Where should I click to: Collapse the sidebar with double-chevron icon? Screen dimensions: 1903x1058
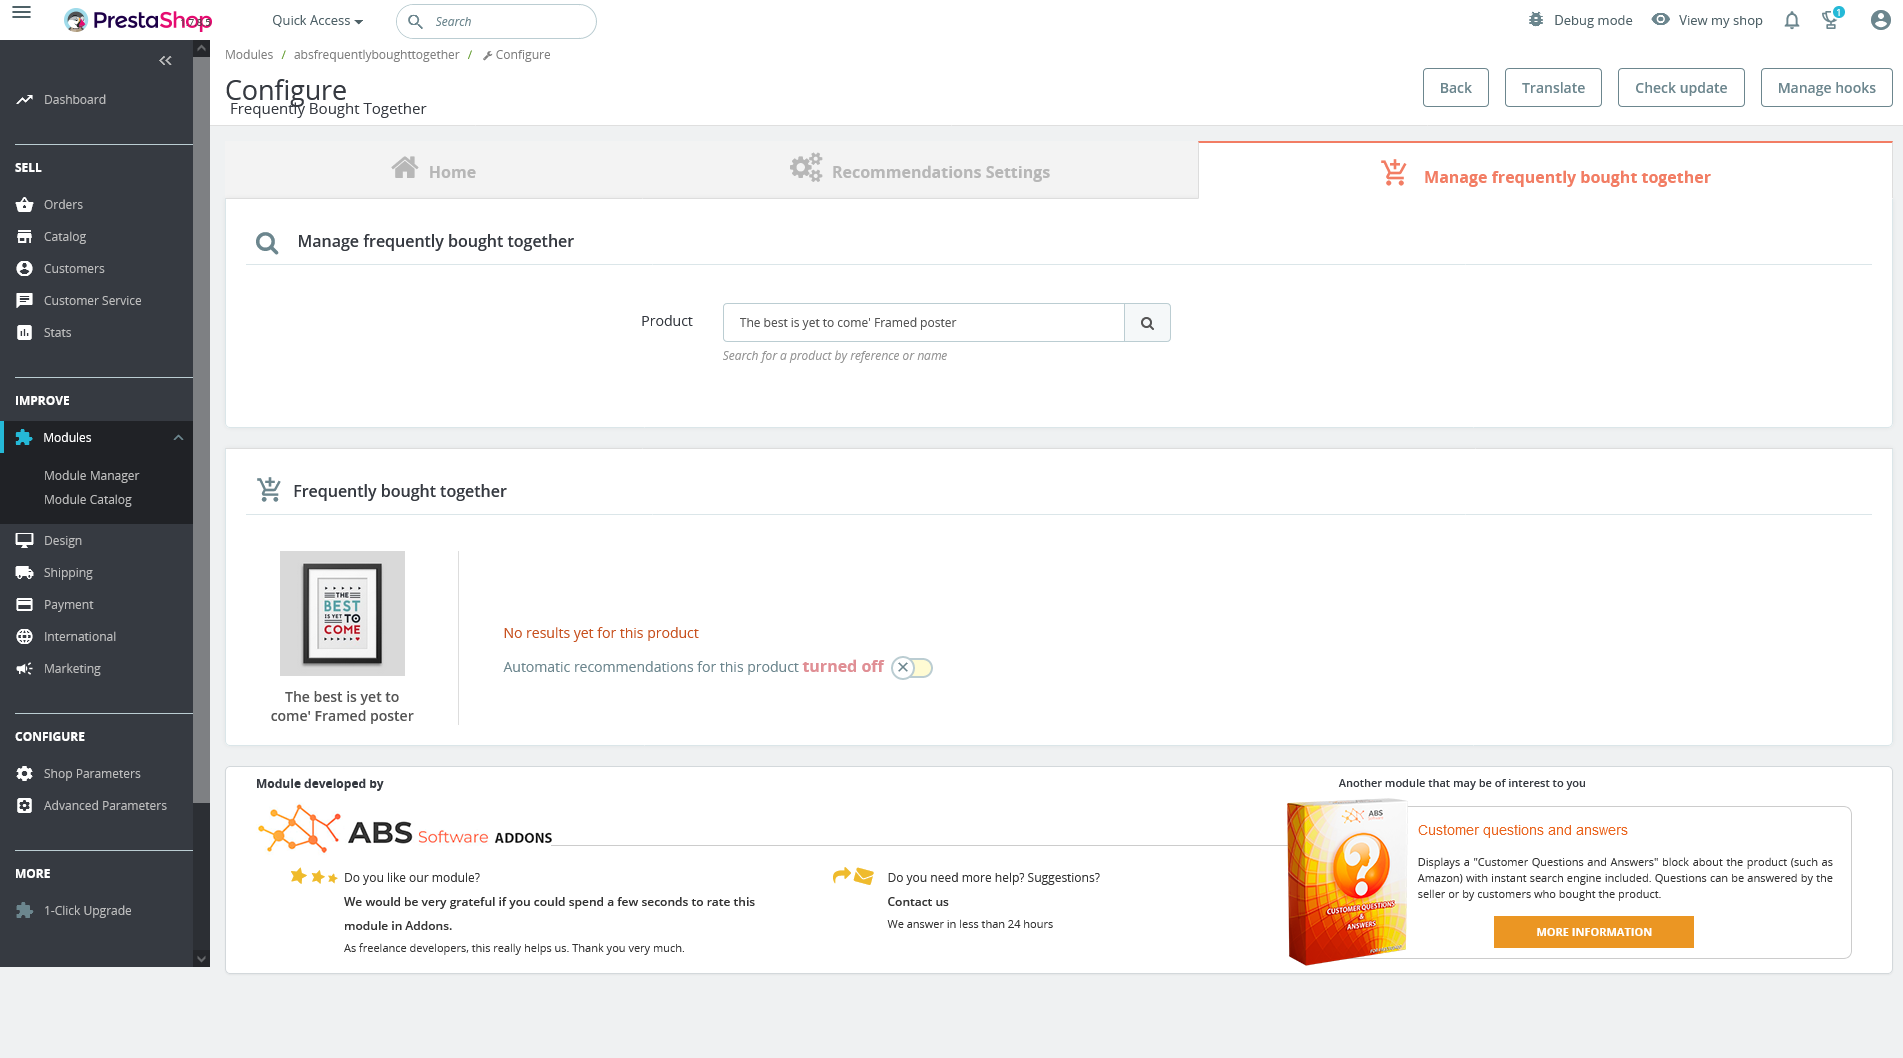(165, 61)
